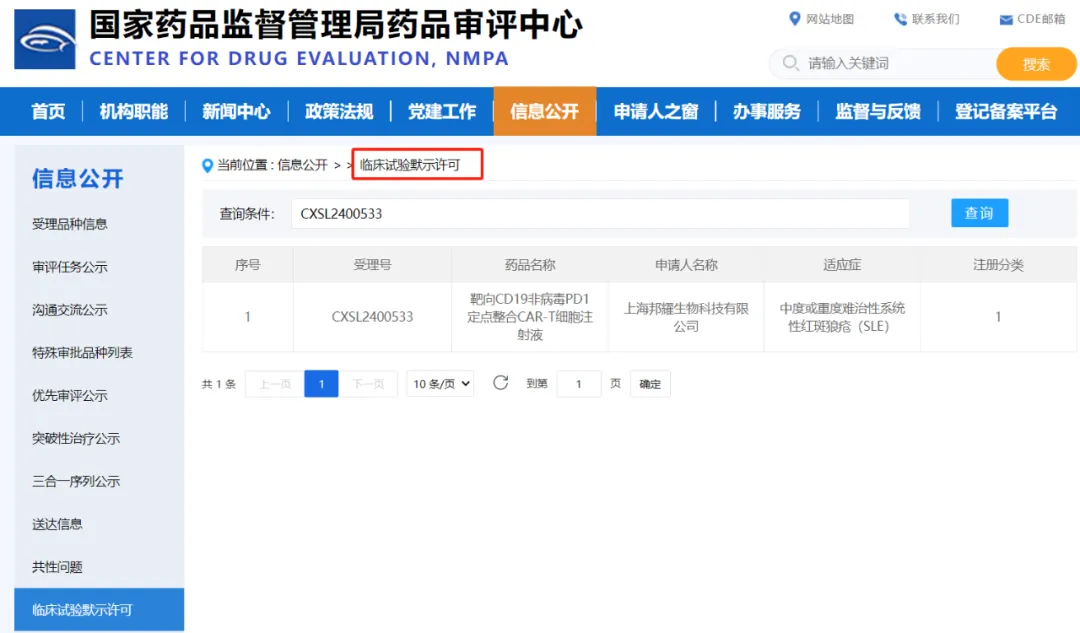Viewport: 1080px width, 633px height.
Task: Expand the 10 条/页 page size dropdown
Action: [440, 384]
